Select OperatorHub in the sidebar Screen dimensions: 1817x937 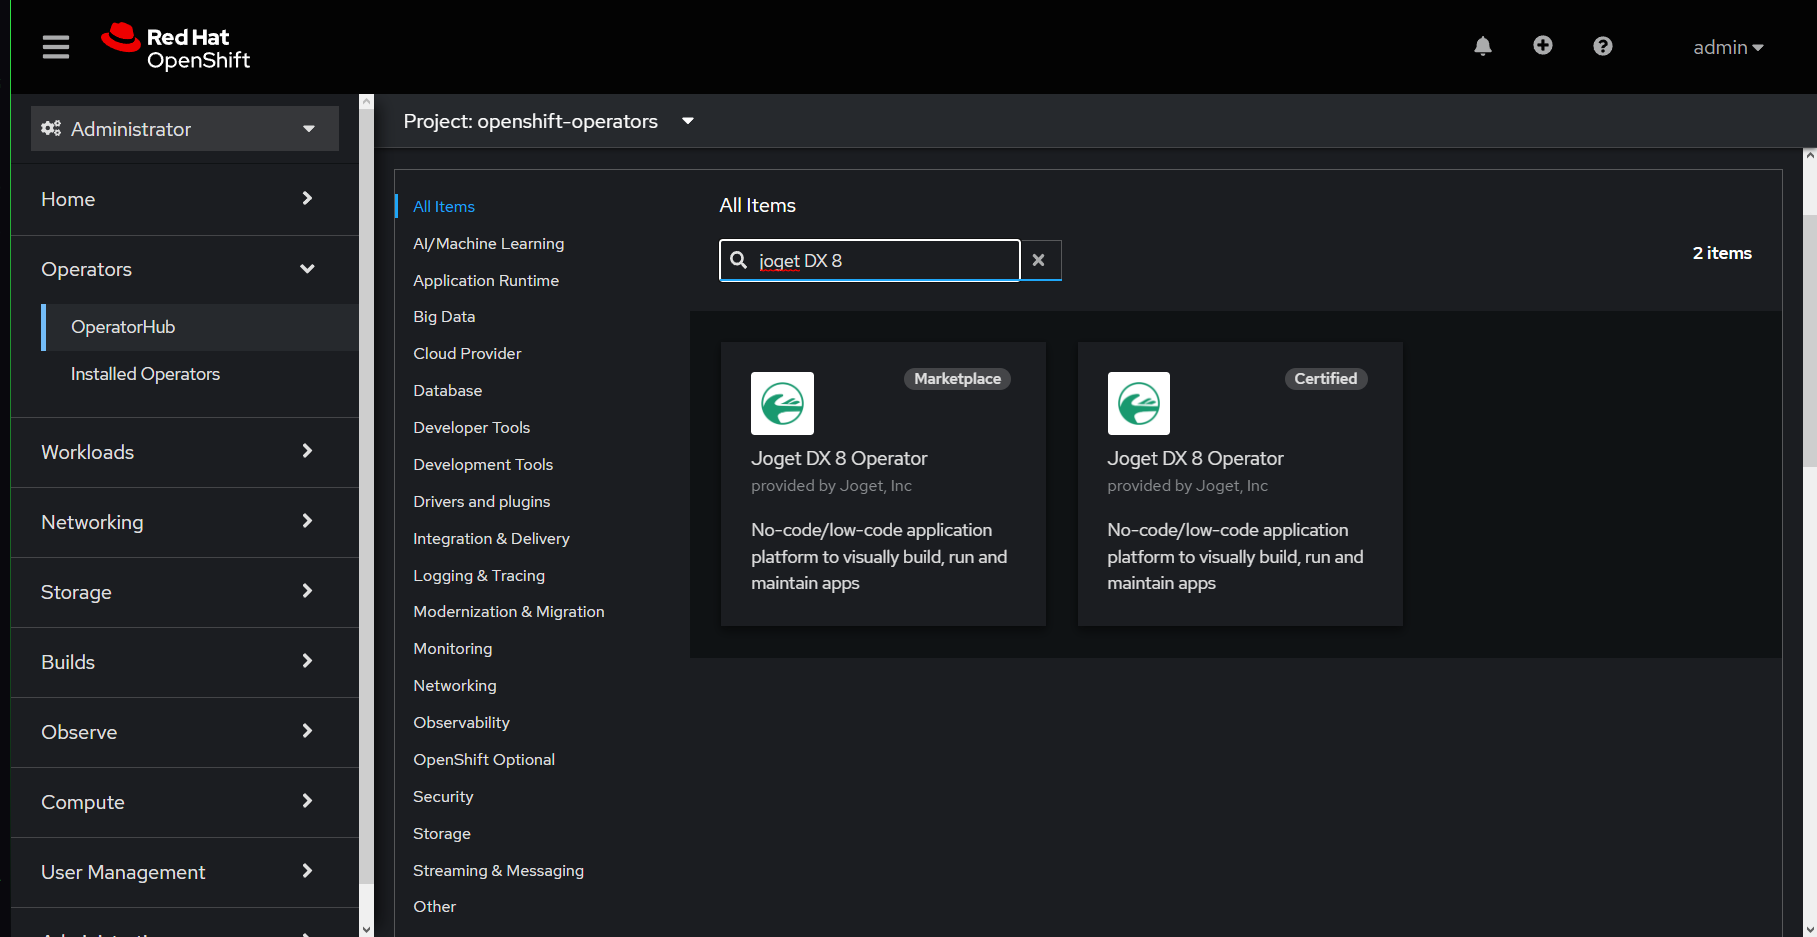click(x=123, y=327)
